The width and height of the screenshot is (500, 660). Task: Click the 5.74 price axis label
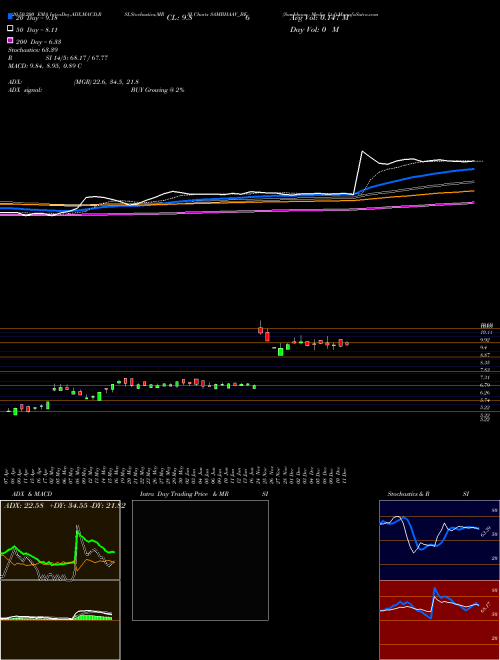(484, 400)
